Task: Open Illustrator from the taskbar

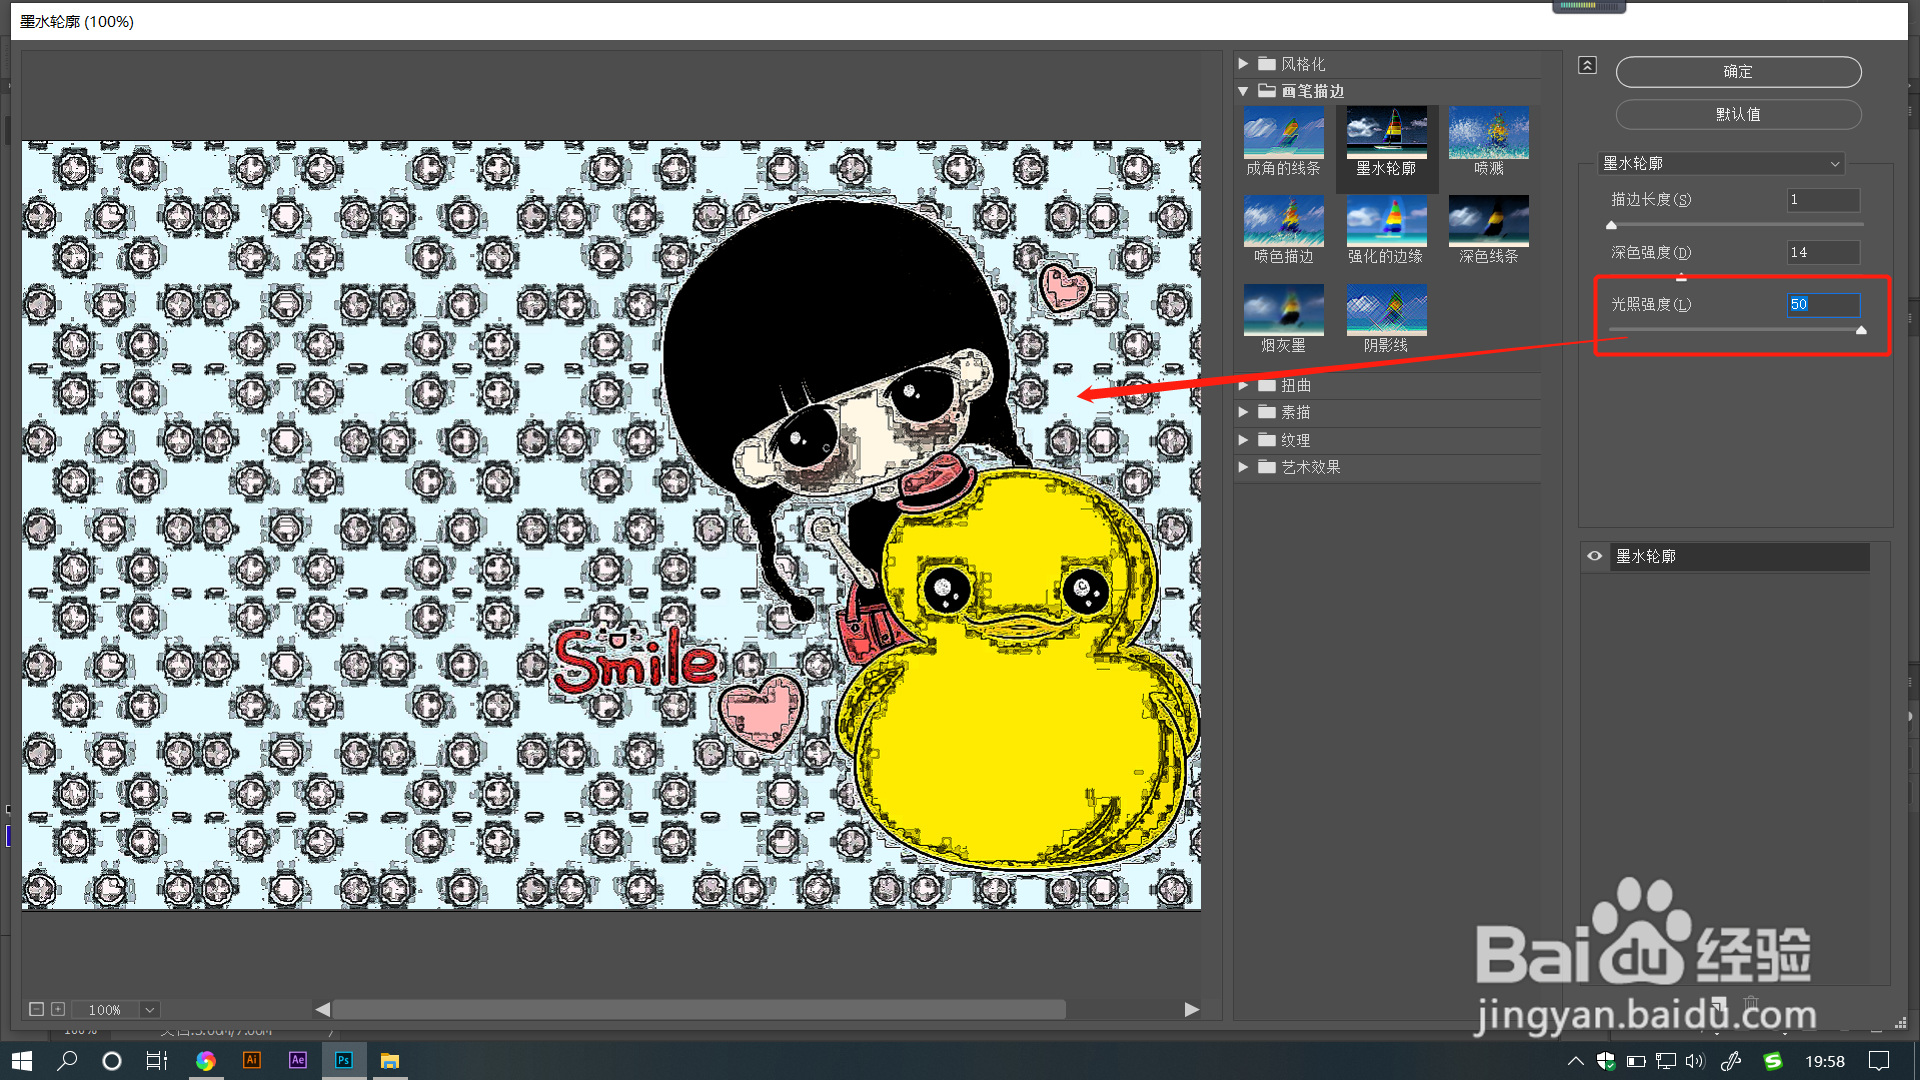Action: click(x=252, y=1060)
